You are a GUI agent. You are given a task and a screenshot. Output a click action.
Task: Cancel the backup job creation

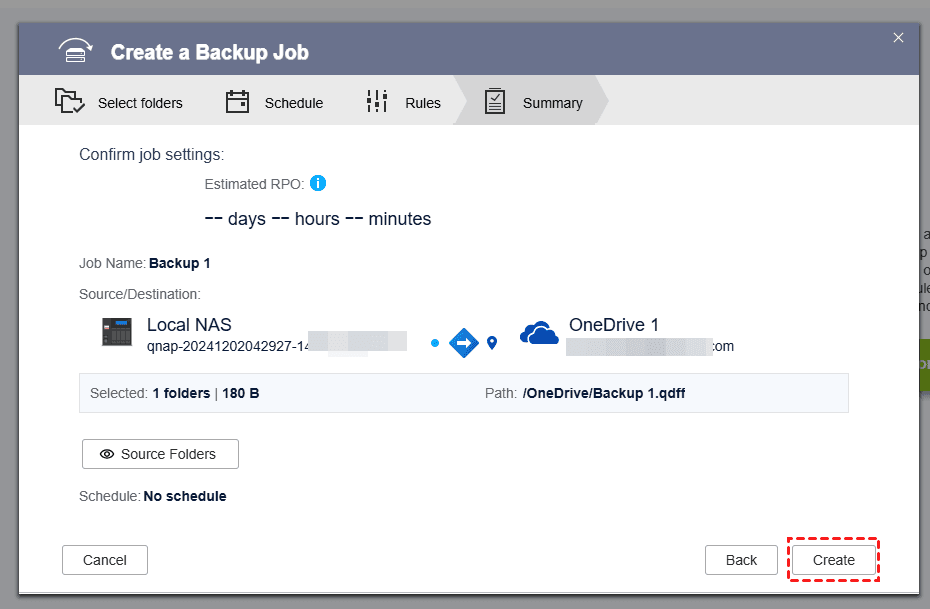click(x=105, y=560)
